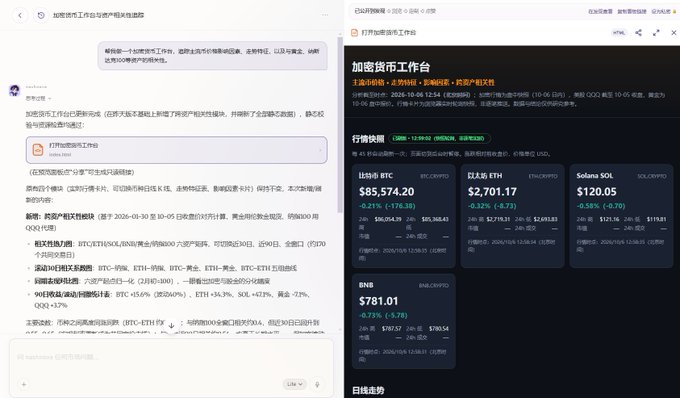Click the $781.01 BNB price
The image size is (680, 398).
pos(378,301)
